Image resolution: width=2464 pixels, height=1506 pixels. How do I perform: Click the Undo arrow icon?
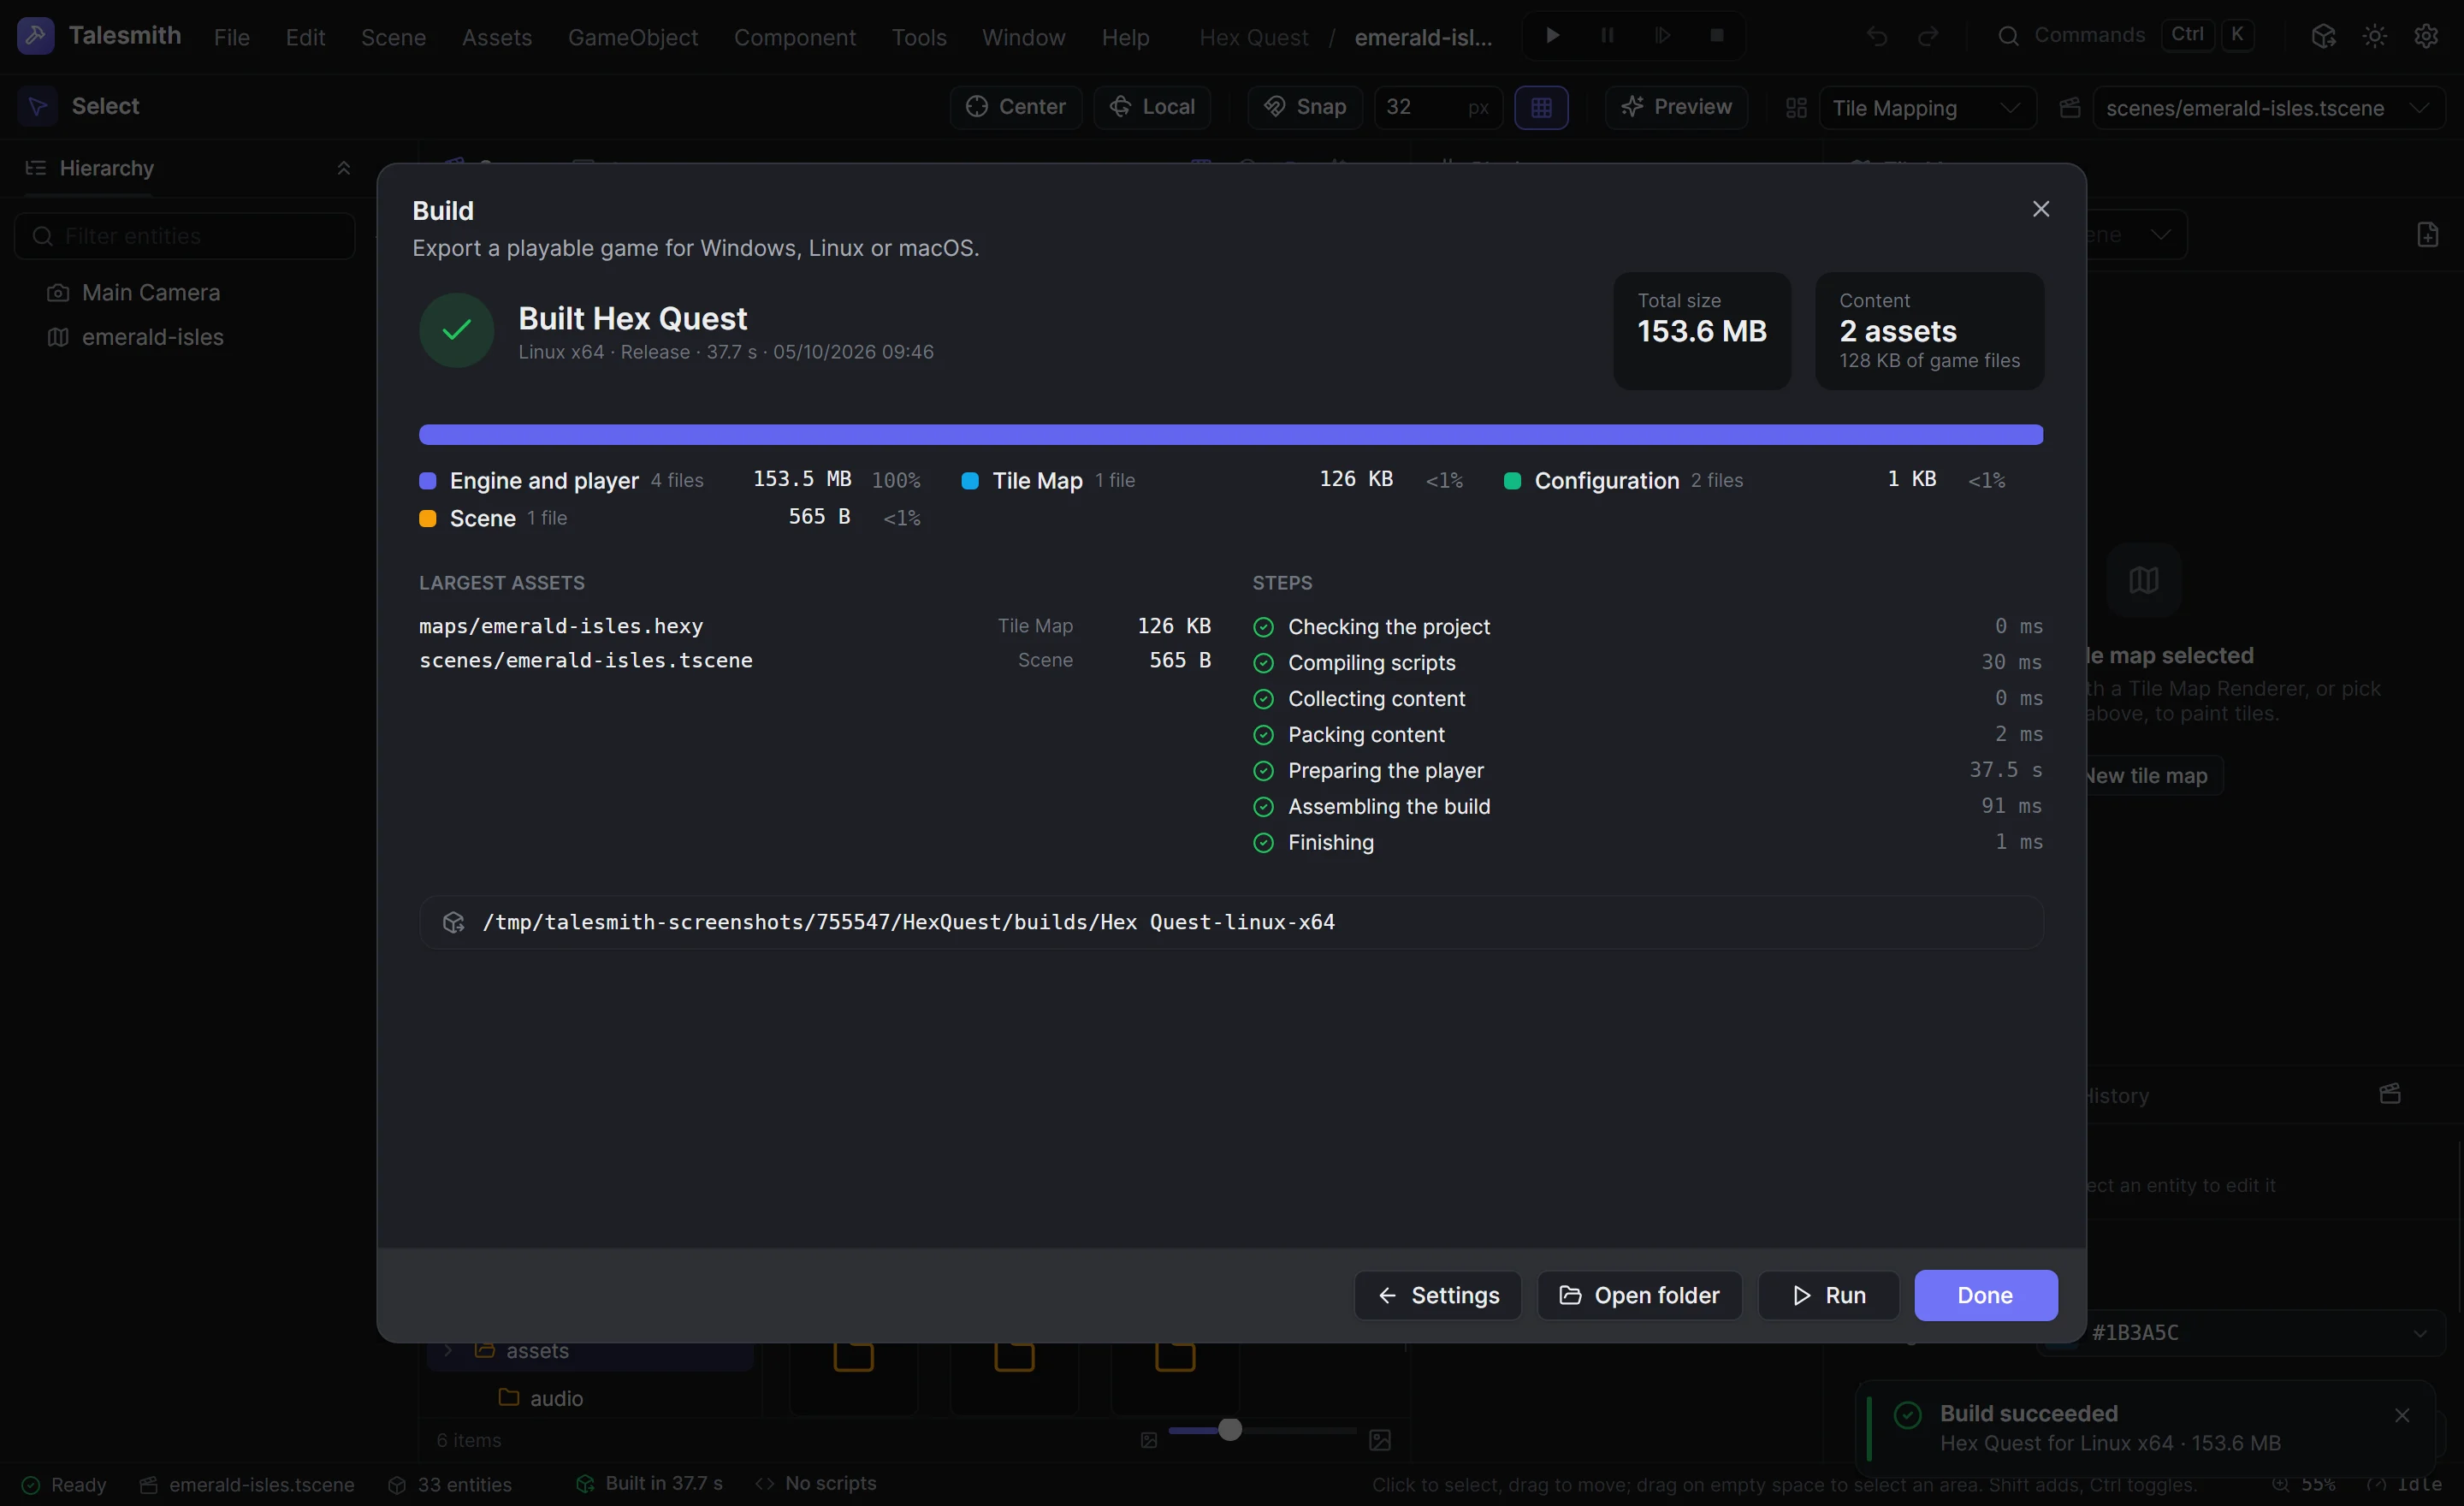[x=1877, y=36]
